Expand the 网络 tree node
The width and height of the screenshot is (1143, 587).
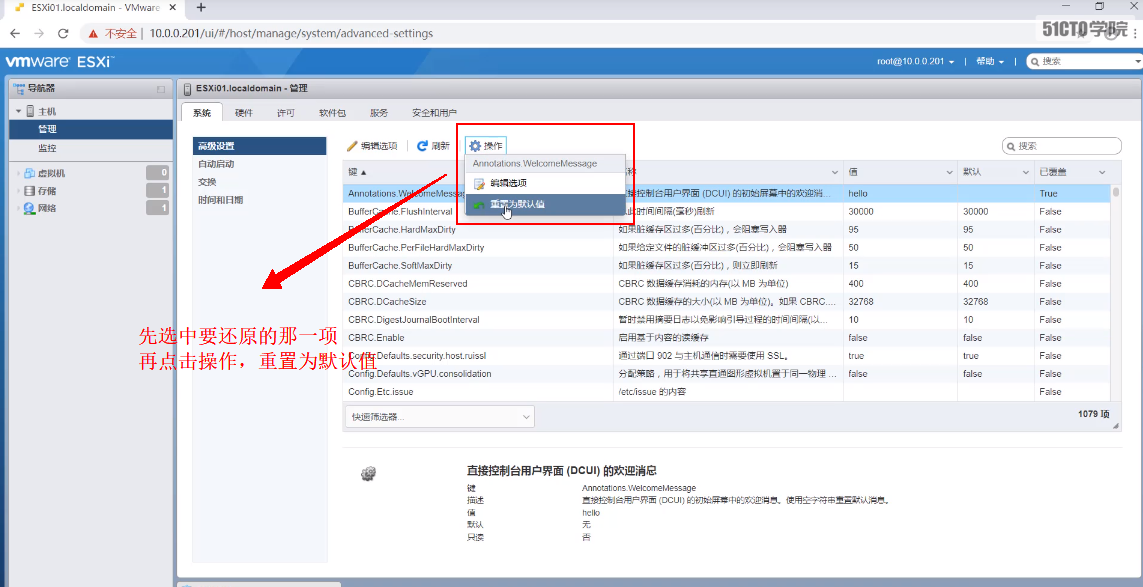click(18, 209)
